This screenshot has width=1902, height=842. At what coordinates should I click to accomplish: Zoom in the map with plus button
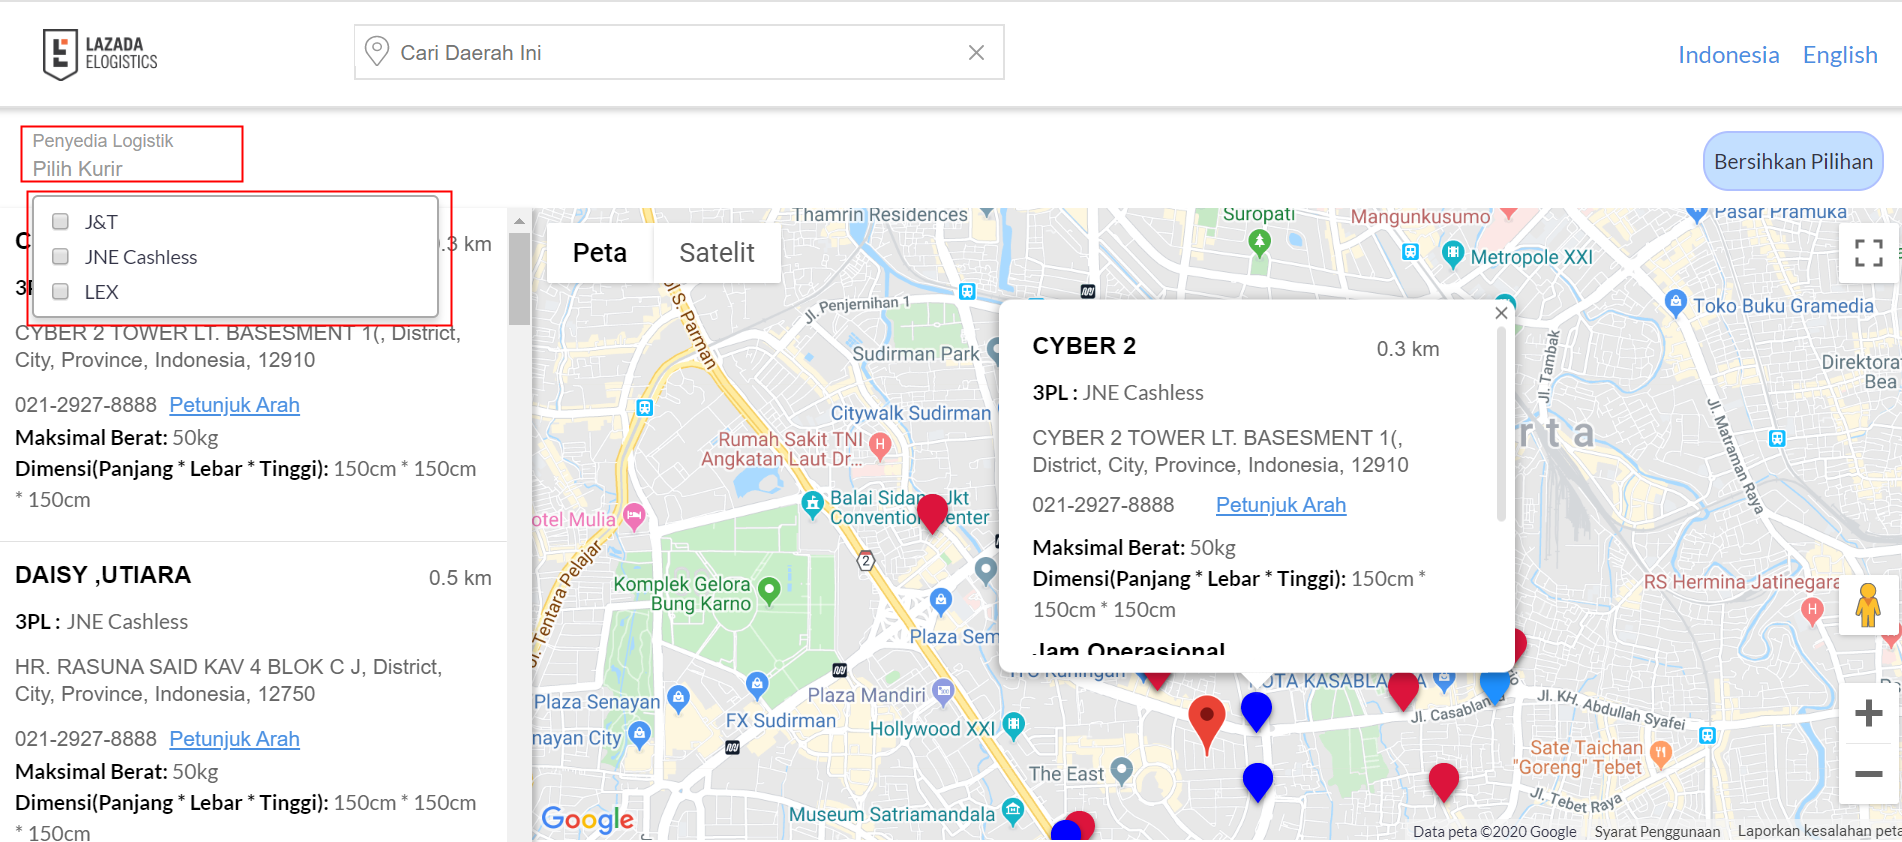[x=1868, y=713]
